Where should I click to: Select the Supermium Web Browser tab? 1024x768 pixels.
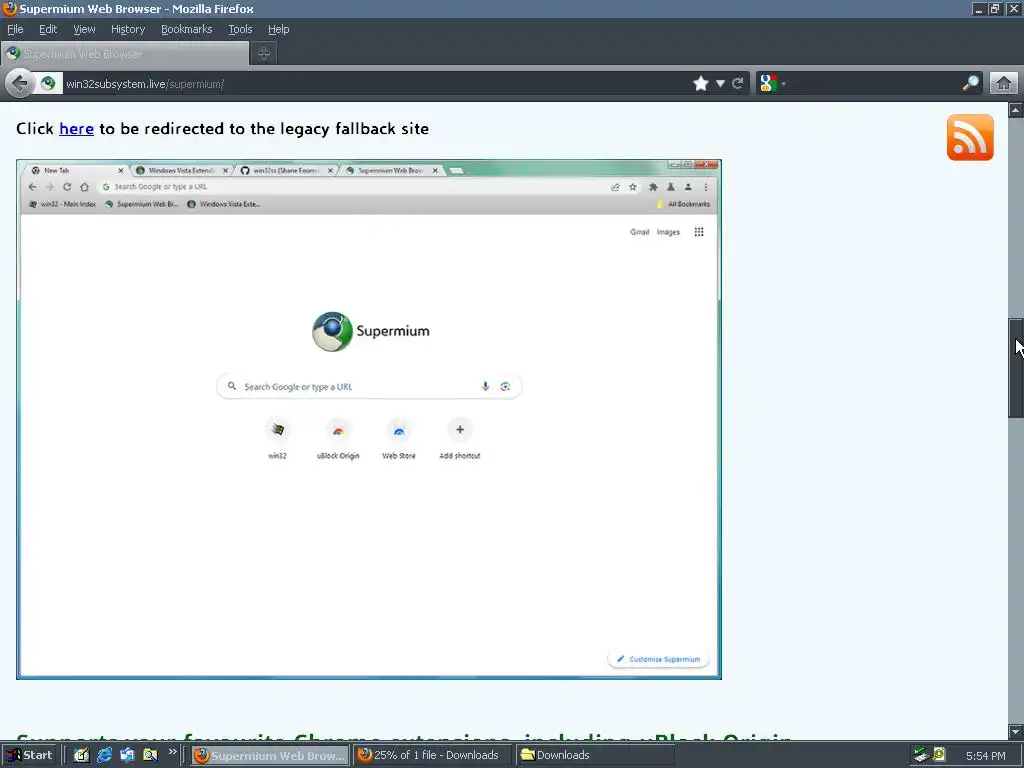pyautogui.click(x=125, y=54)
